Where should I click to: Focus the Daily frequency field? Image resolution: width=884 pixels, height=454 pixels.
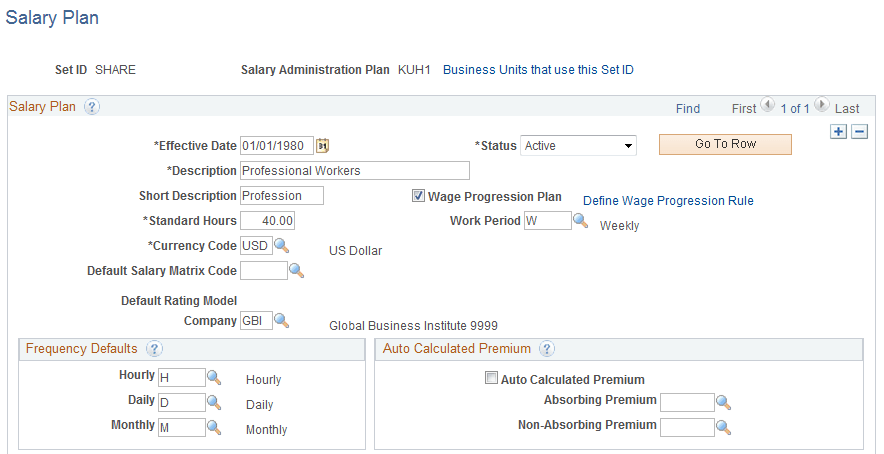182,403
